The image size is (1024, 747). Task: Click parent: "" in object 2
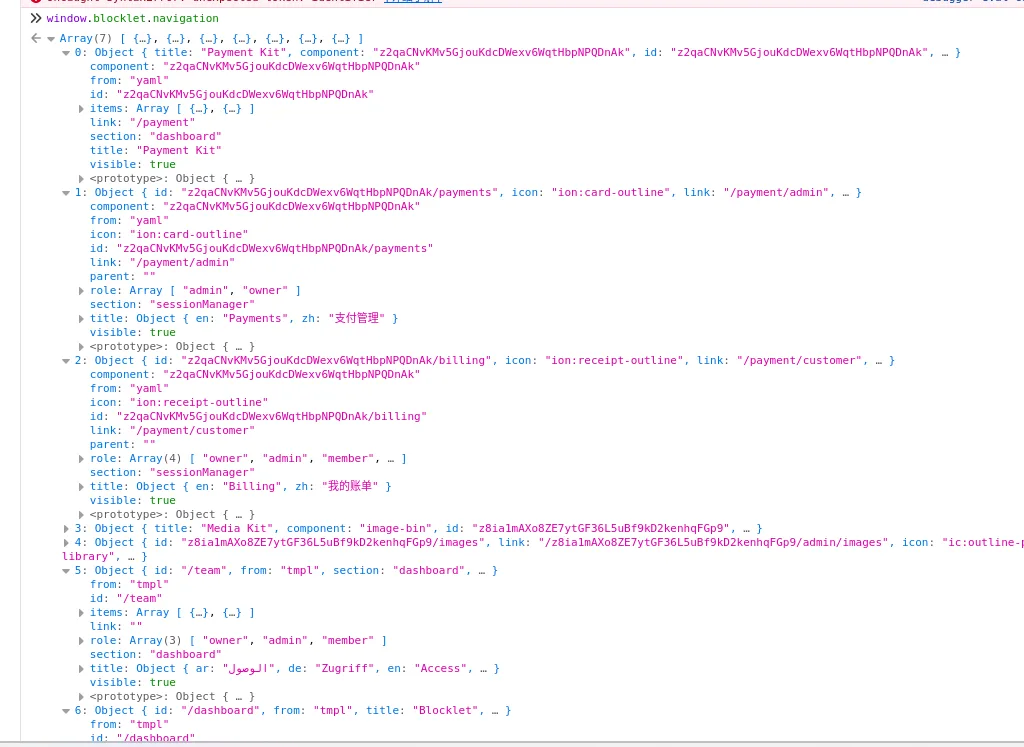click(x=123, y=445)
